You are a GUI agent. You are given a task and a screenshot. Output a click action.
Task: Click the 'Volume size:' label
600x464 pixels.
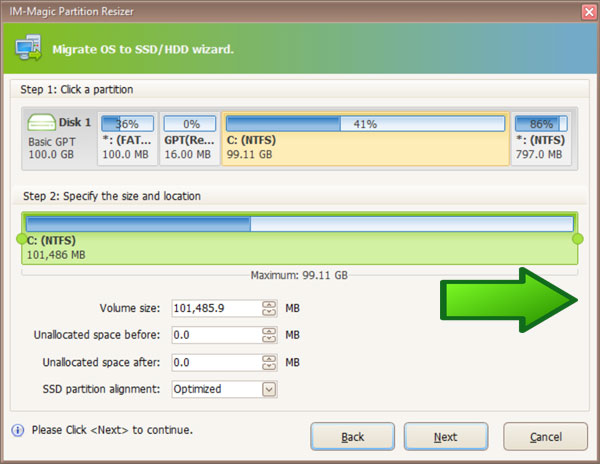coord(130,308)
